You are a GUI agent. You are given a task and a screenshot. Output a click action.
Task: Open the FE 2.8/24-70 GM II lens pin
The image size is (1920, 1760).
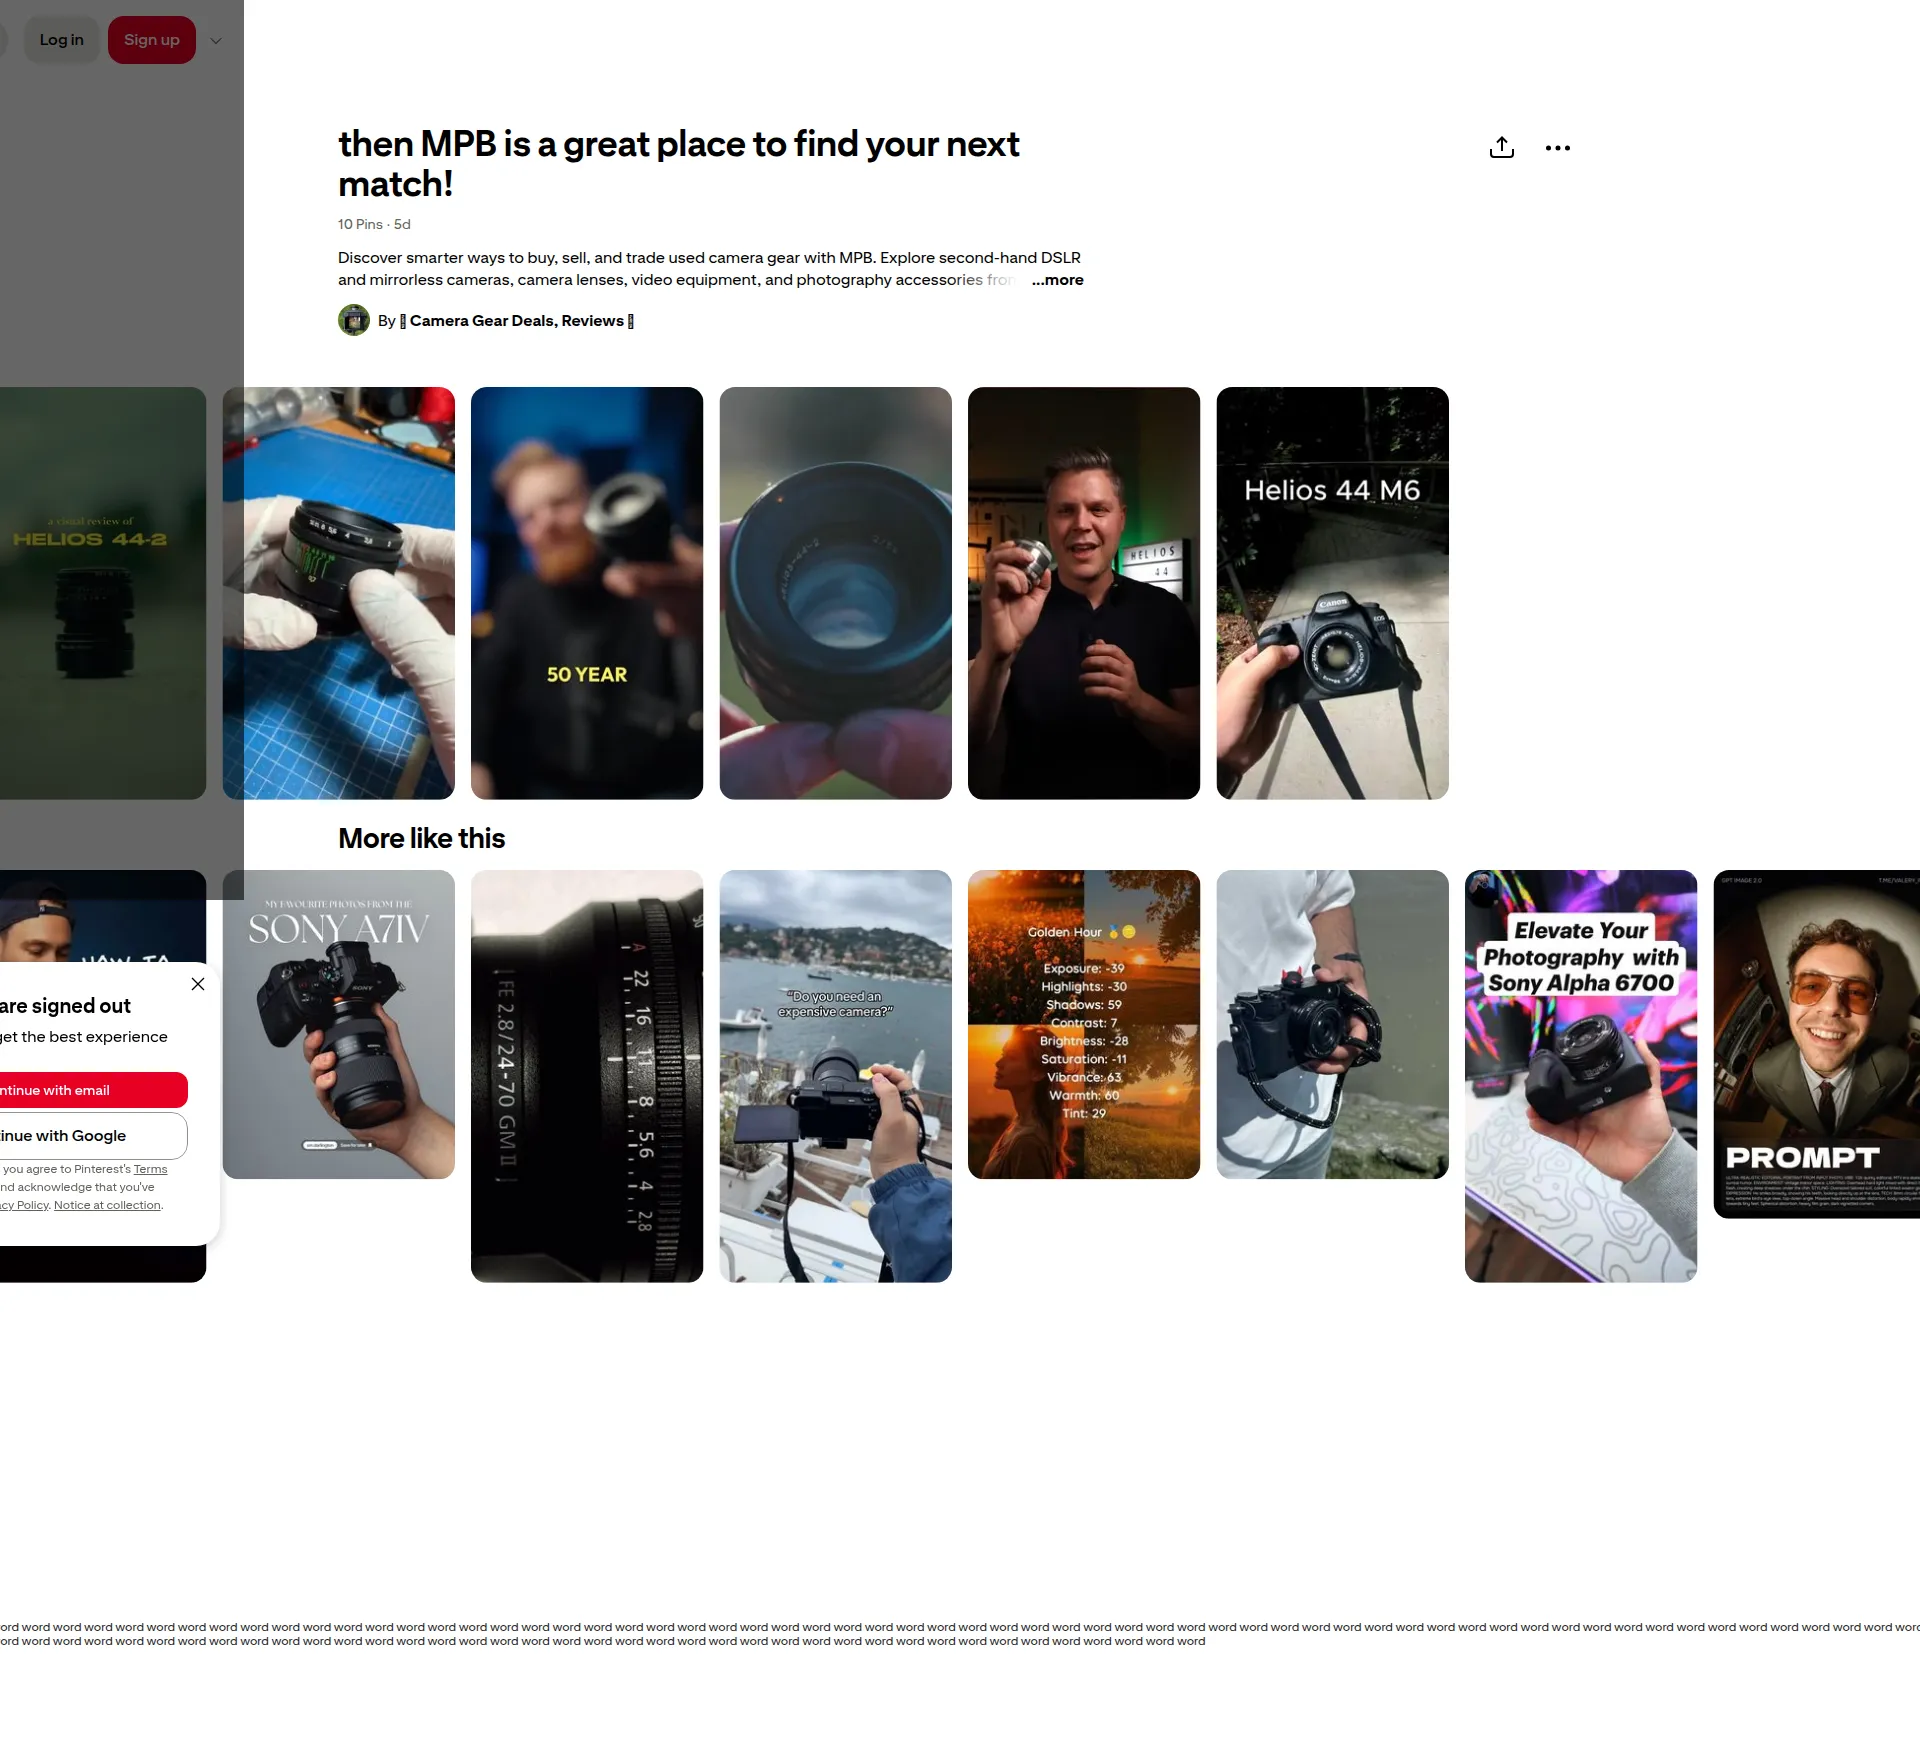point(587,1076)
